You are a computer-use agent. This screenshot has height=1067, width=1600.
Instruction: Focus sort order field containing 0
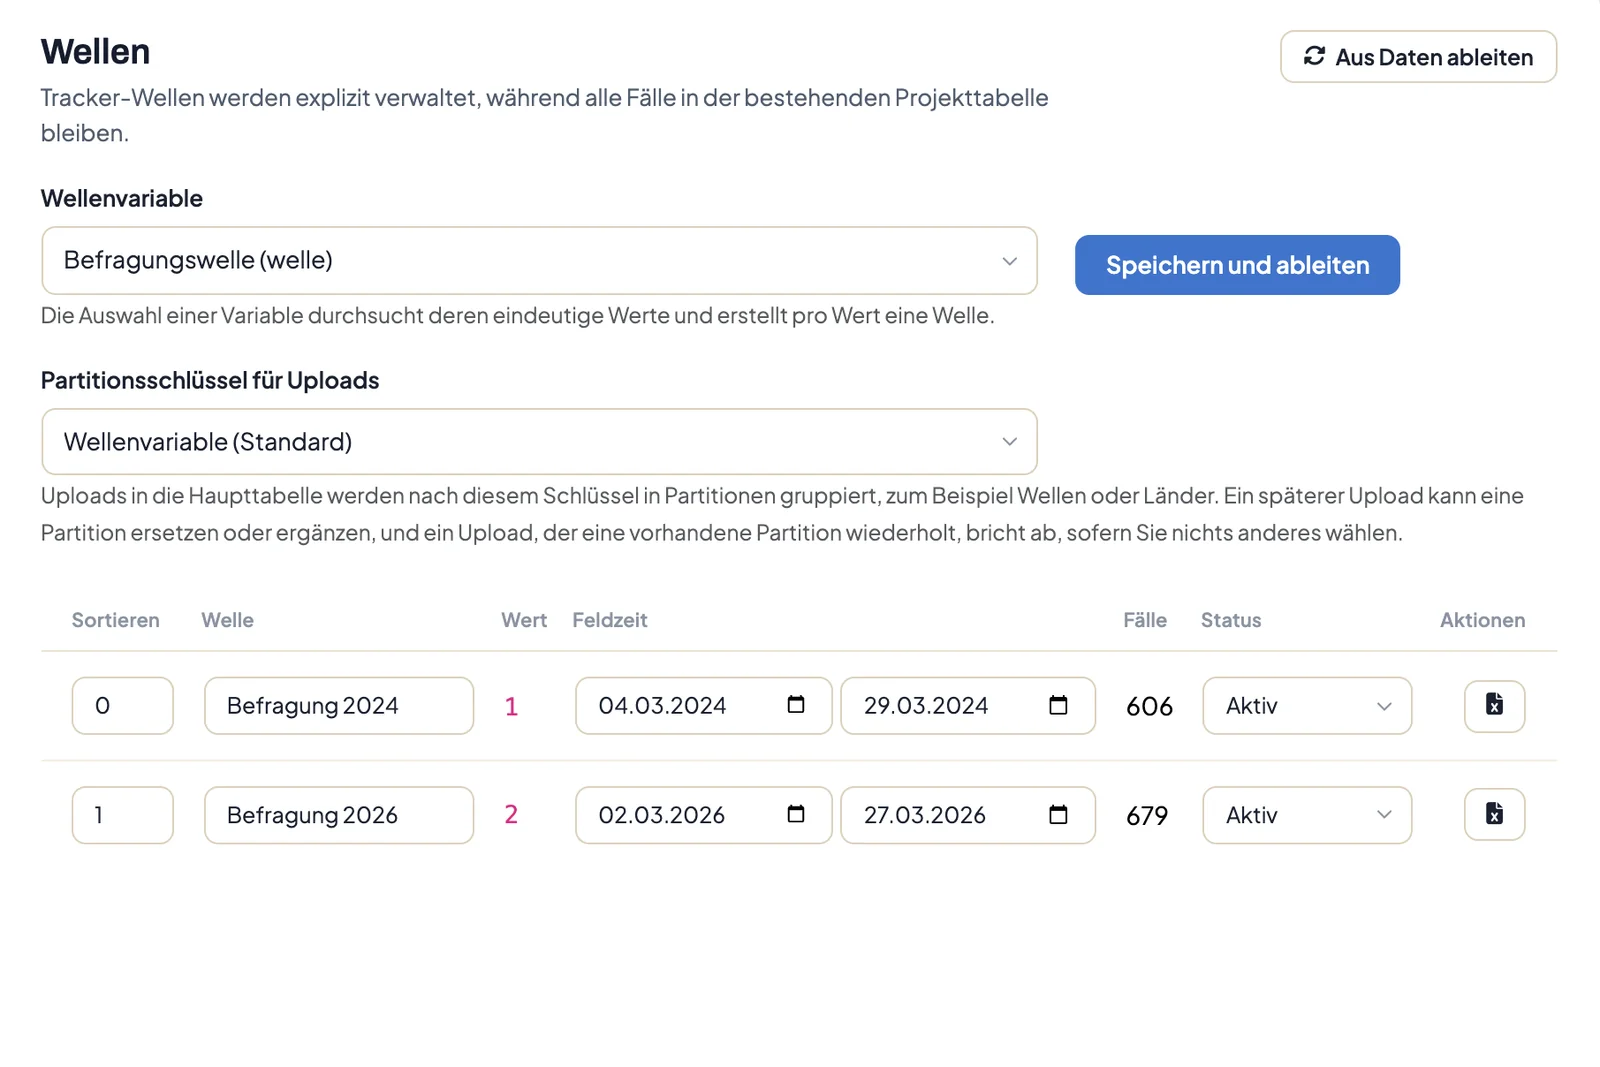122,706
